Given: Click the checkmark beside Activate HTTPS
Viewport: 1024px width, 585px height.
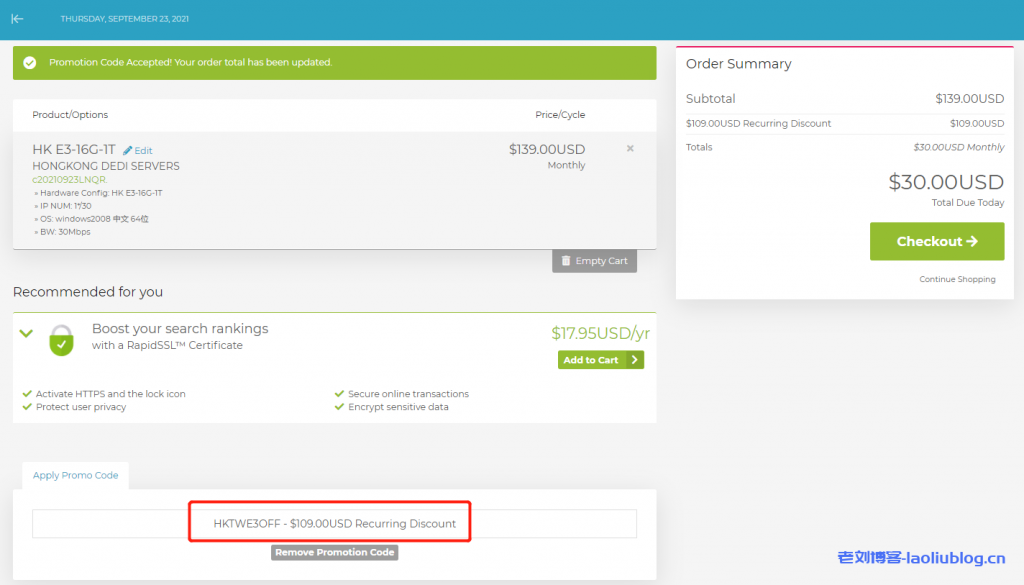Looking at the screenshot, I should (x=27, y=394).
